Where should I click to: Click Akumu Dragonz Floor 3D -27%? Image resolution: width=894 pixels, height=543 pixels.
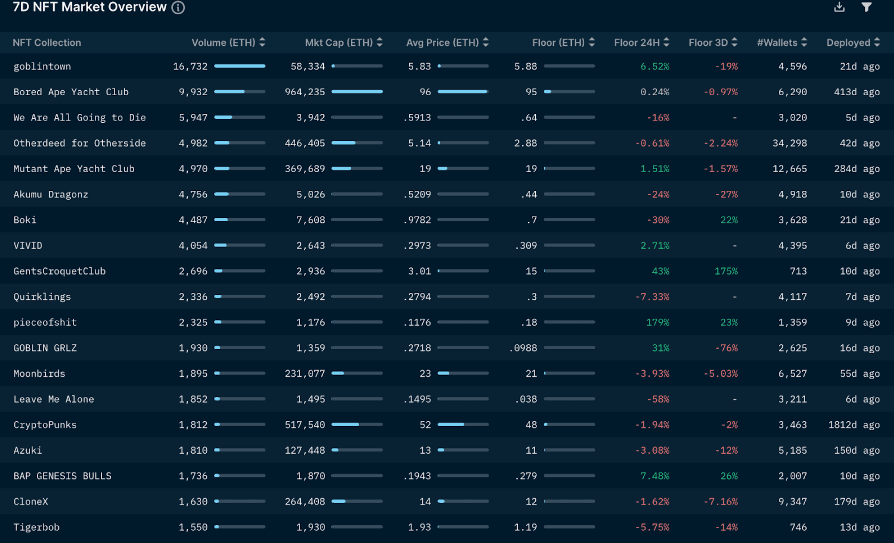(x=726, y=194)
